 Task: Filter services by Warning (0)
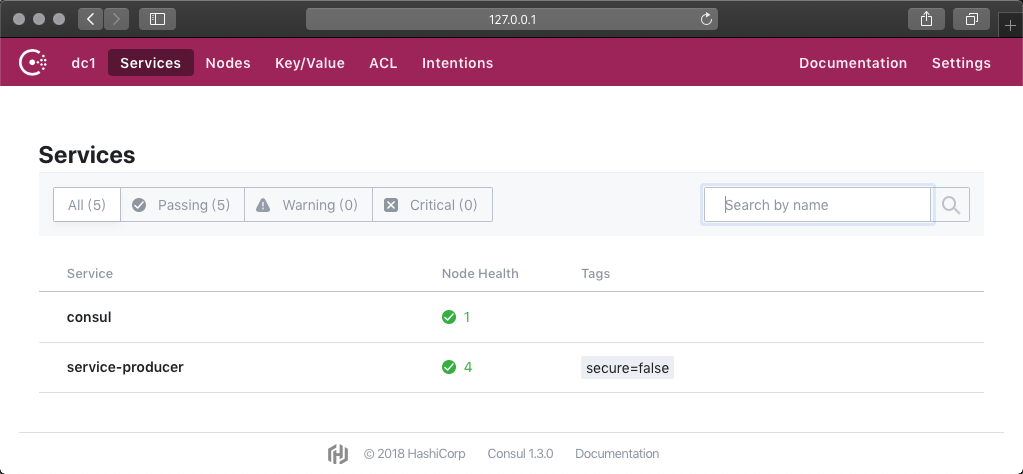pos(308,205)
